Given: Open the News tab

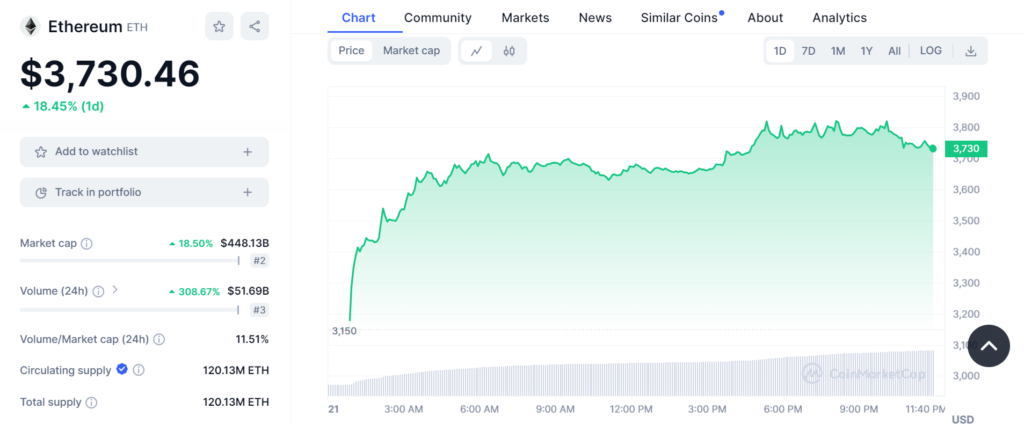Looking at the screenshot, I should 595,18.
